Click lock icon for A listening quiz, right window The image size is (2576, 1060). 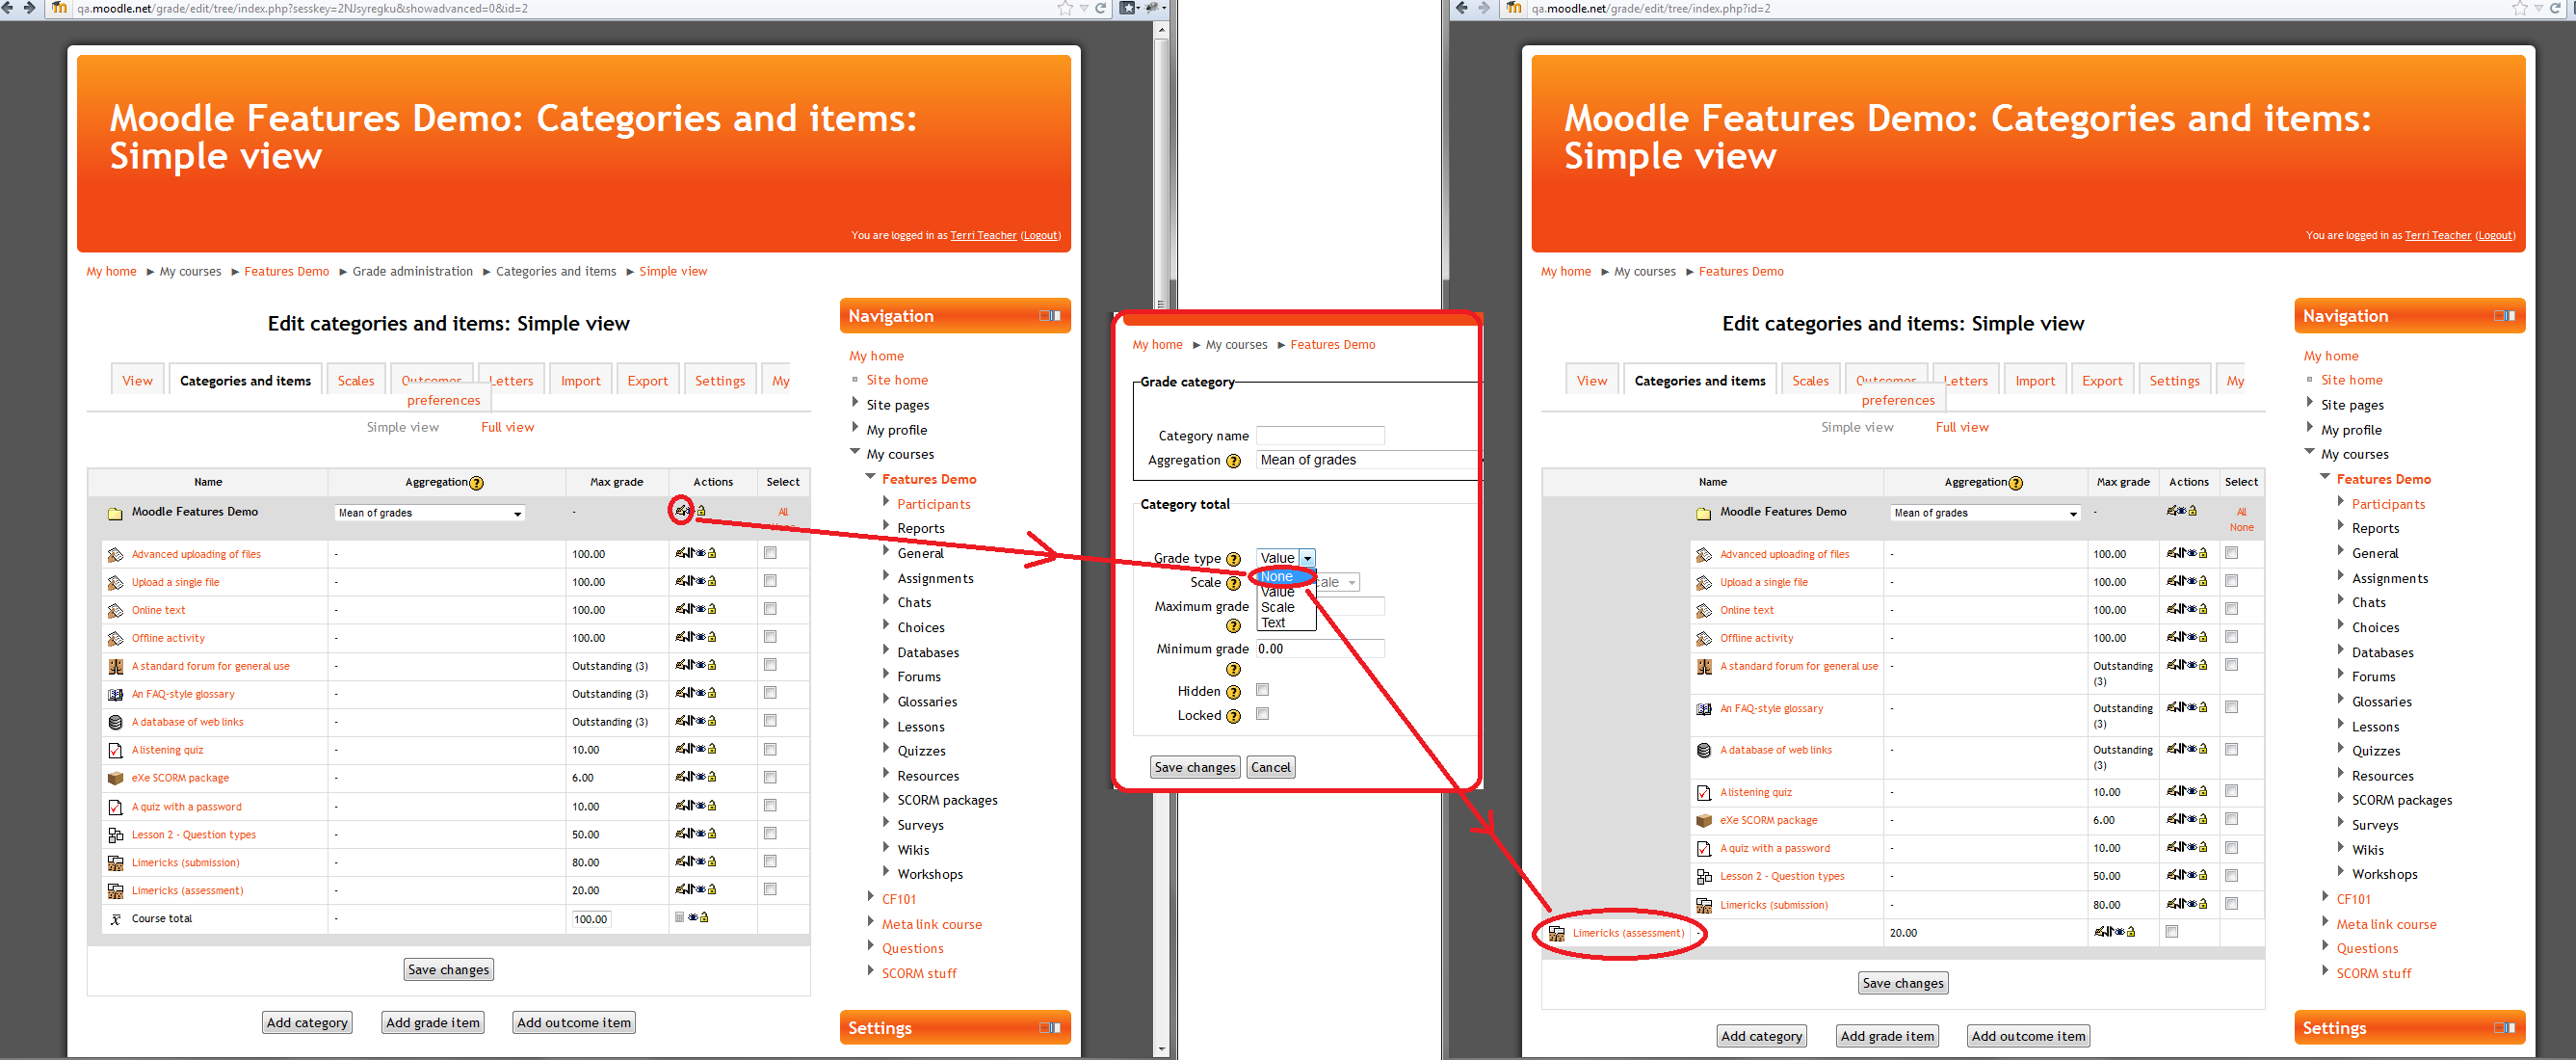pyautogui.click(x=2203, y=791)
